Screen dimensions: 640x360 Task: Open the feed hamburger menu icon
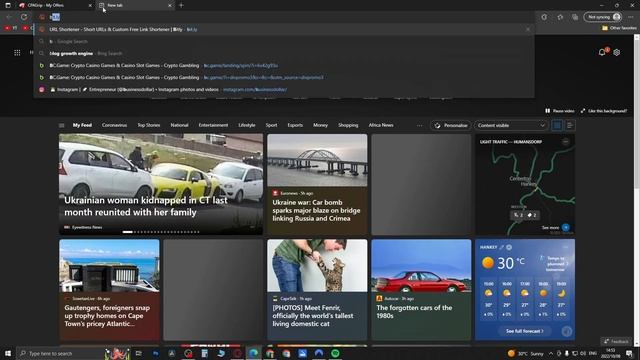[x=62, y=125]
